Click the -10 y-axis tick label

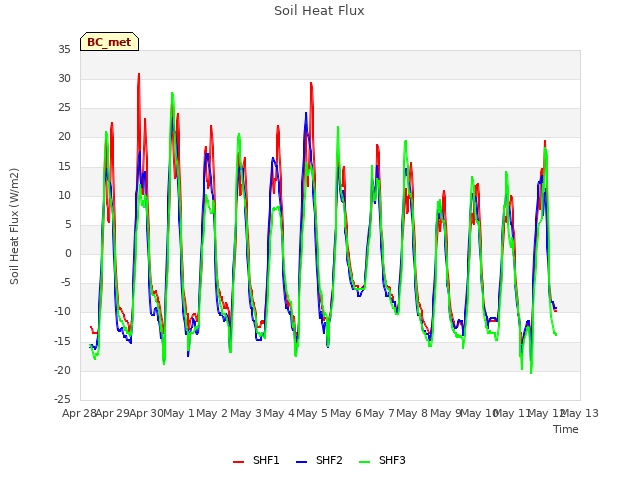[x=63, y=312]
